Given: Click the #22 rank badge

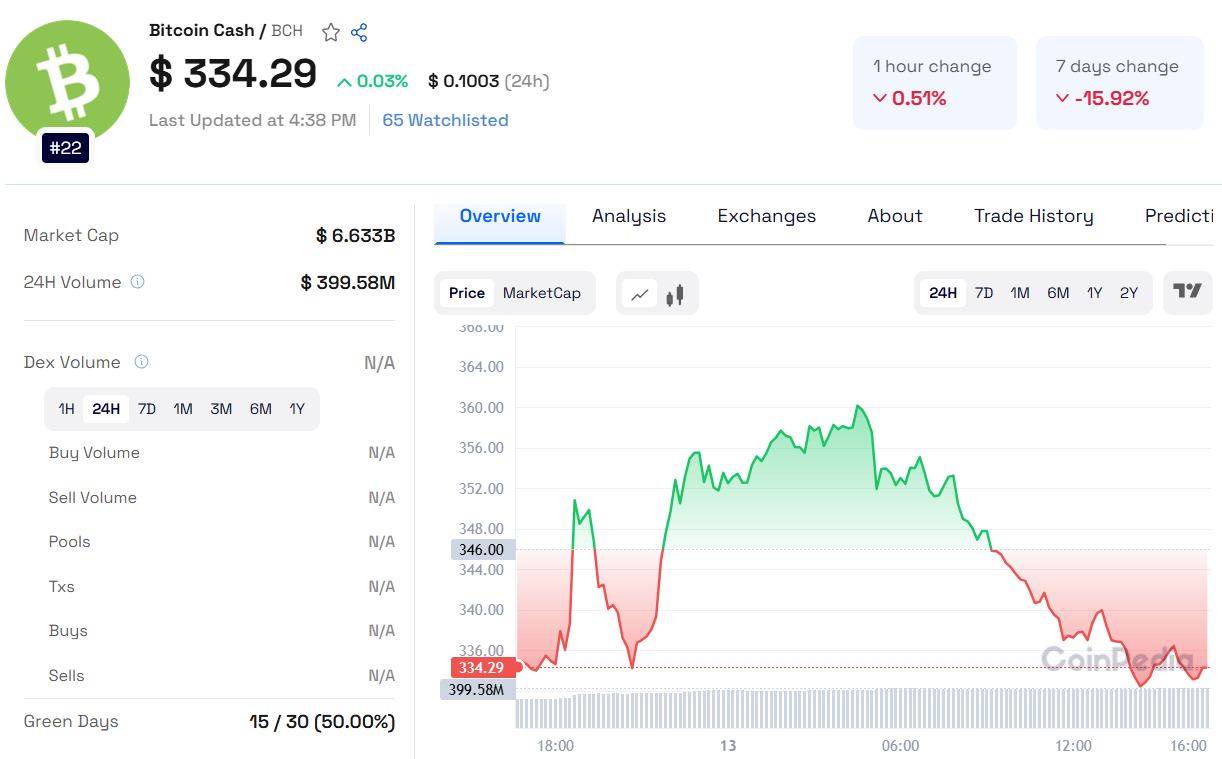Looking at the screenshot, I should pyautogui.click(x=66, y=149).
